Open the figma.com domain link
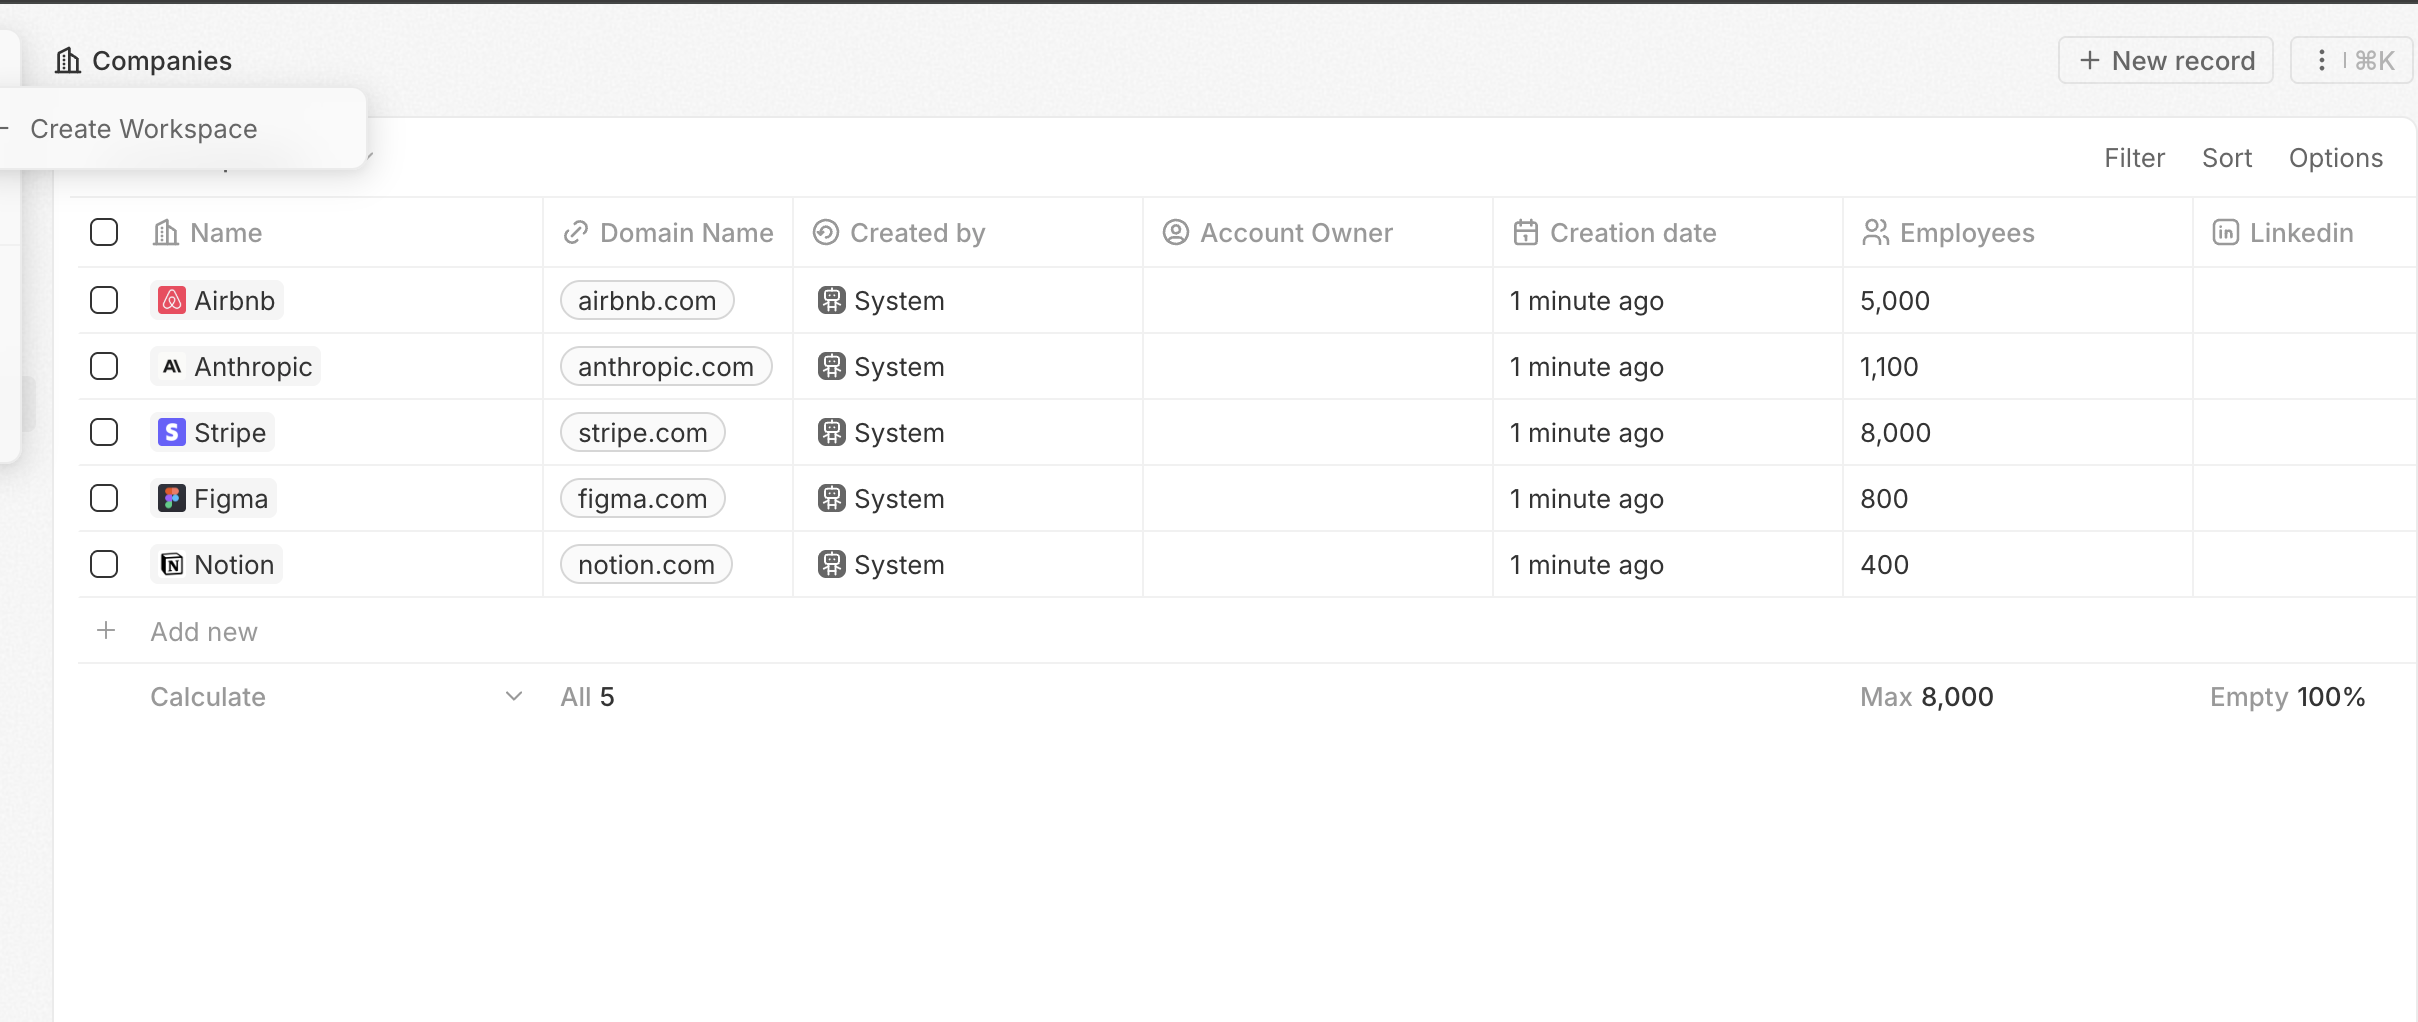Image resolution: width=2418 pixels, height=1022 pixels. pyautogui.click(x=643, y=498)
